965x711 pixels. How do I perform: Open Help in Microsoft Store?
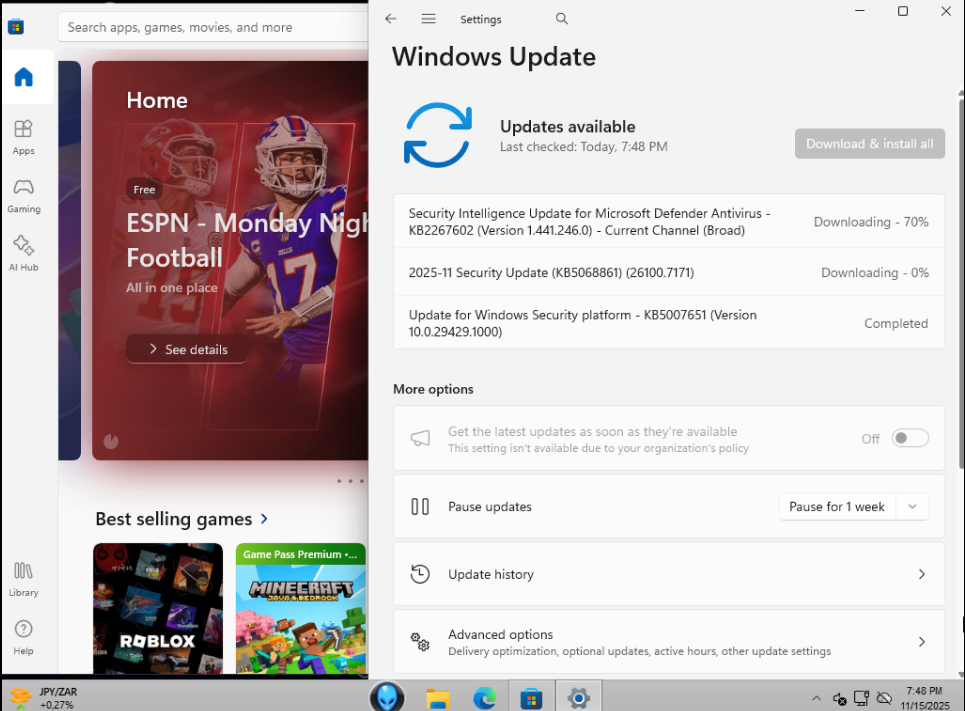23,637
